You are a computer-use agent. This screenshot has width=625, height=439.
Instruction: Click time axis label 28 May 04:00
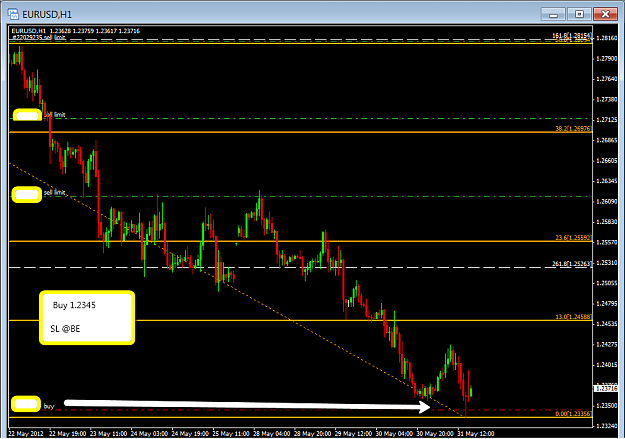272,433
